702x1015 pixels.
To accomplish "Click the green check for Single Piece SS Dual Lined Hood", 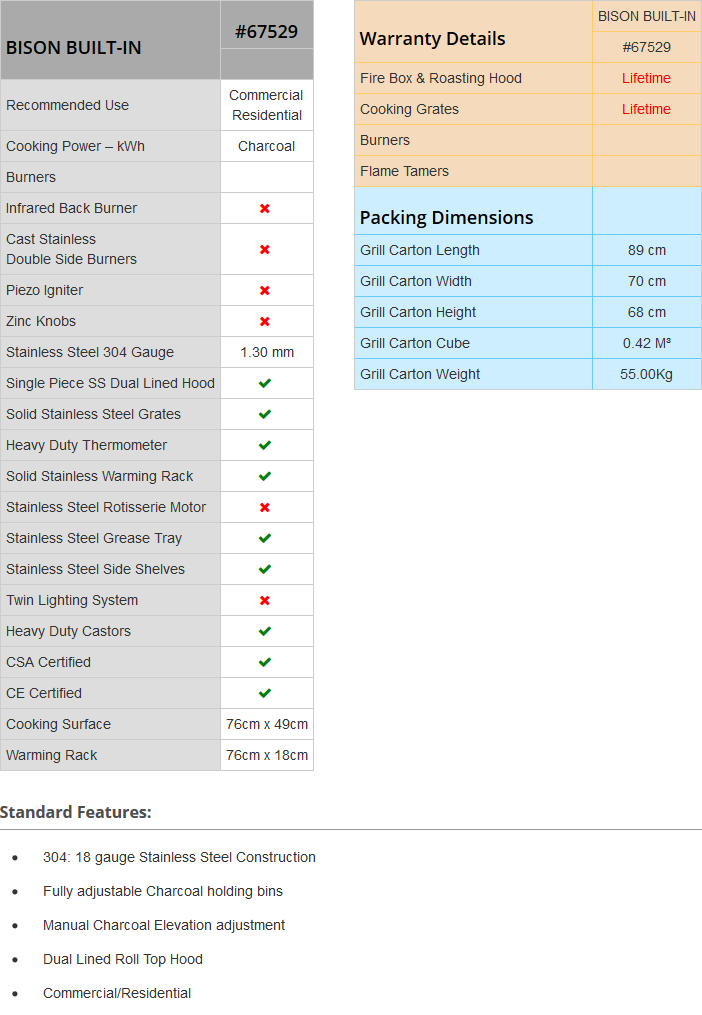I will pyautogui.click(x=264, y=383).
